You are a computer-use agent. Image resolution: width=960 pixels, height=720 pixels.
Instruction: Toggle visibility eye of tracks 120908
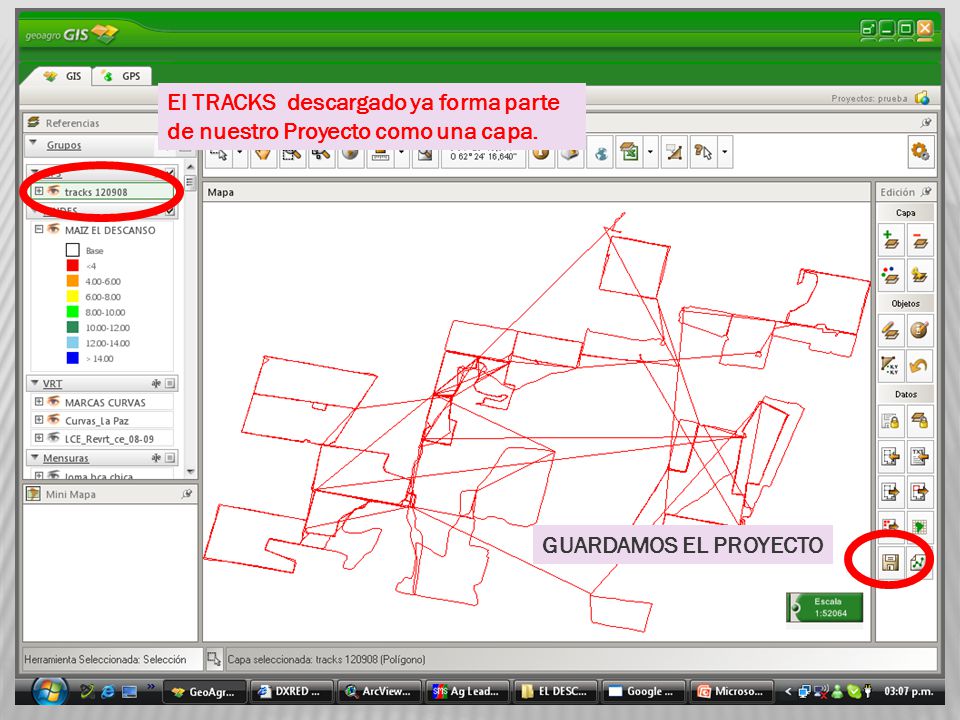coord(53,191)
